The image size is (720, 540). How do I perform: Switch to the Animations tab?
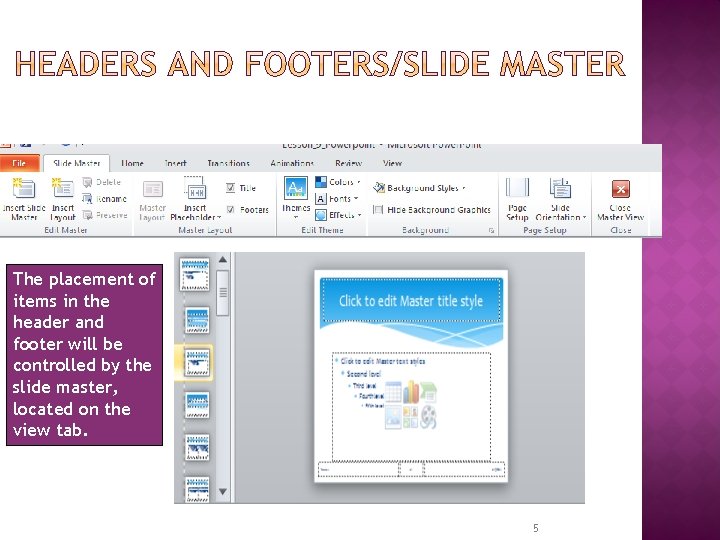pos(292,163)
